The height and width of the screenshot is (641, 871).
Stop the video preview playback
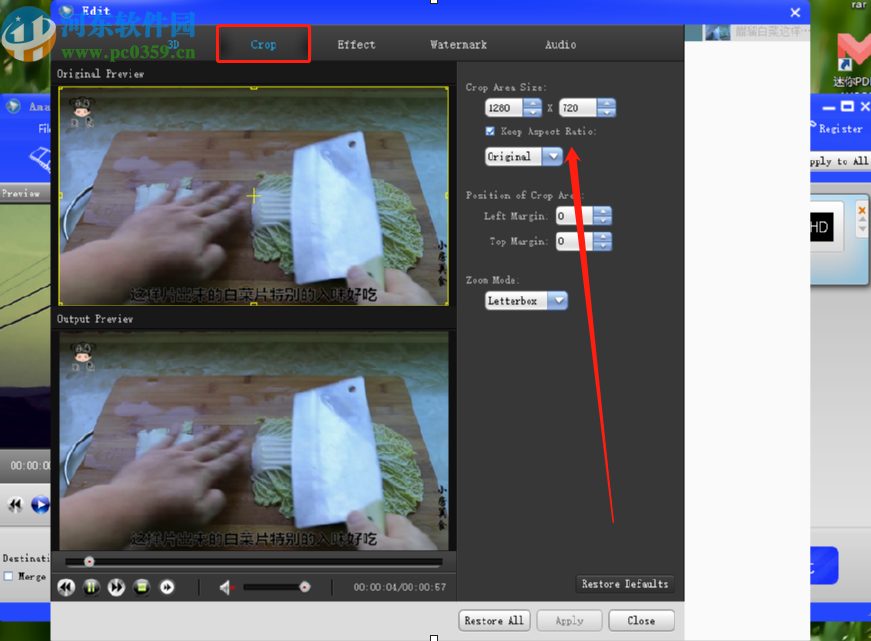pyautogui.click(x=142, y=587)
